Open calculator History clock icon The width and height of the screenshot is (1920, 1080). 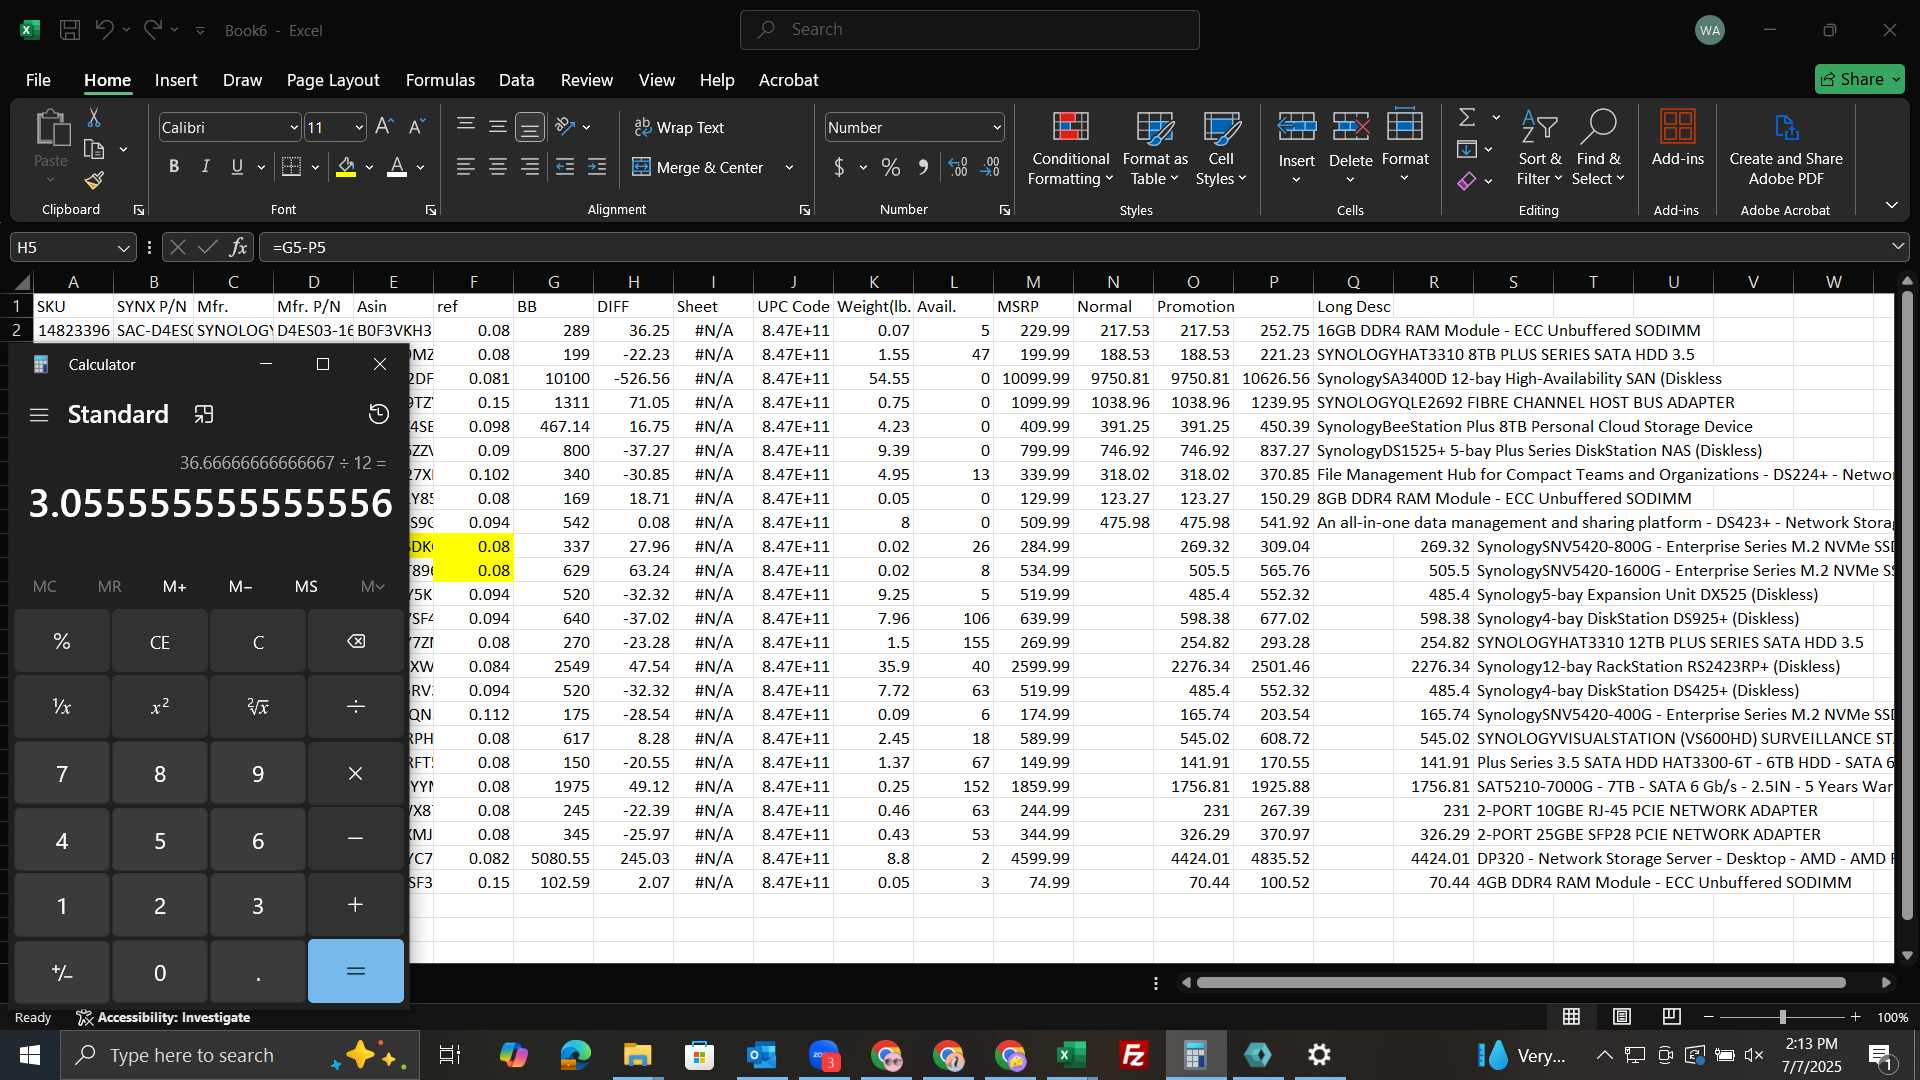(x=379, y=414)
